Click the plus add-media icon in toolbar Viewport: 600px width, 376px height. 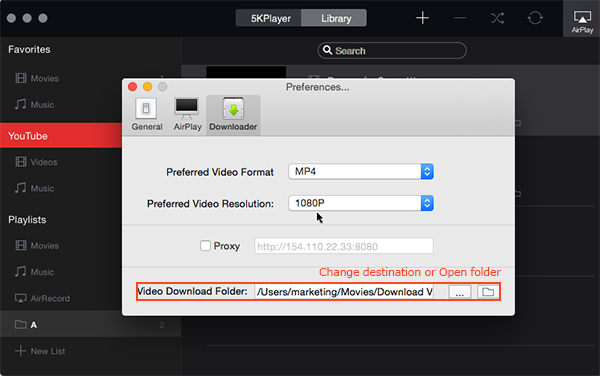point(422,18)
